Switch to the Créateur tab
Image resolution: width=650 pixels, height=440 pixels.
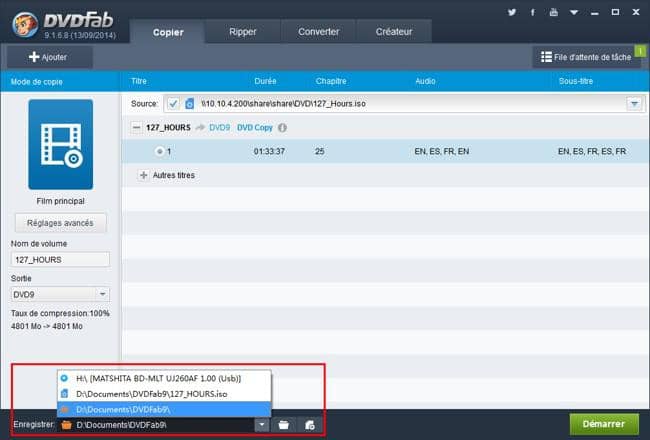[394, 32]
